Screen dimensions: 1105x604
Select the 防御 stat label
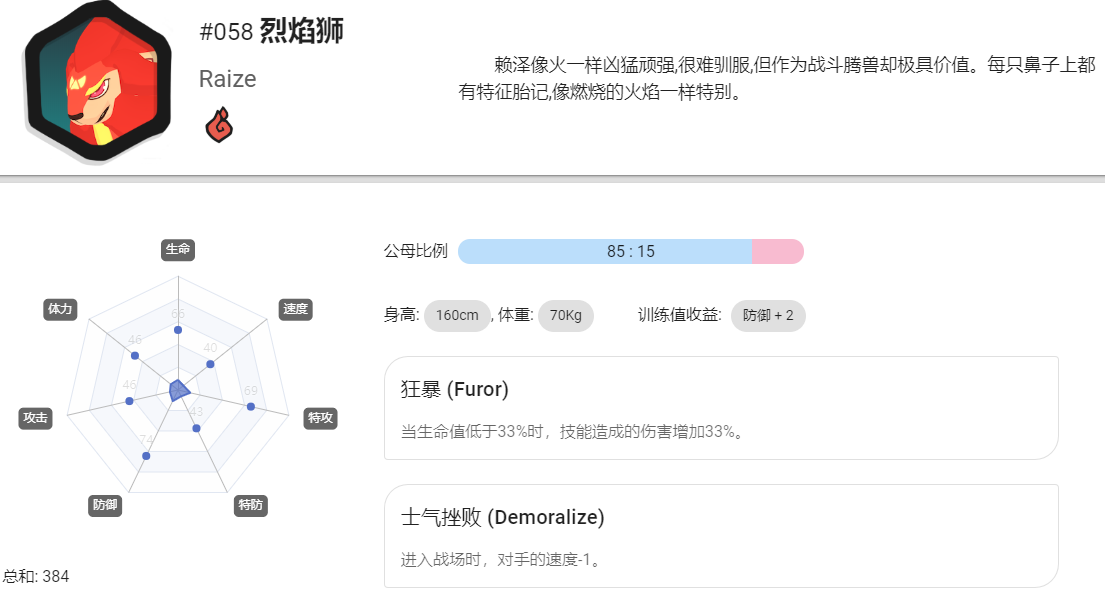click(x=105, y=505)
